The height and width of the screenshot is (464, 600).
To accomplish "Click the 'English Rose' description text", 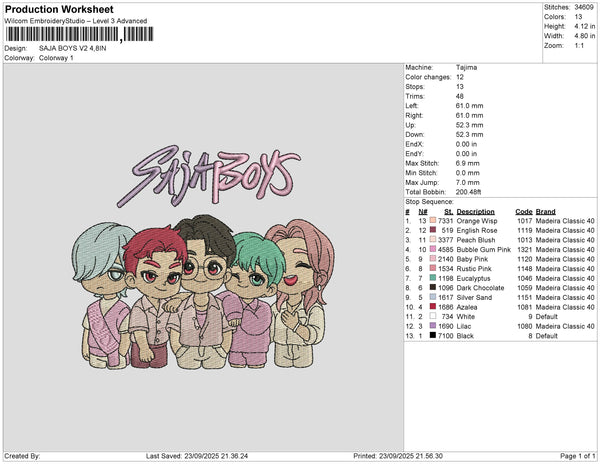I will 477,230.
